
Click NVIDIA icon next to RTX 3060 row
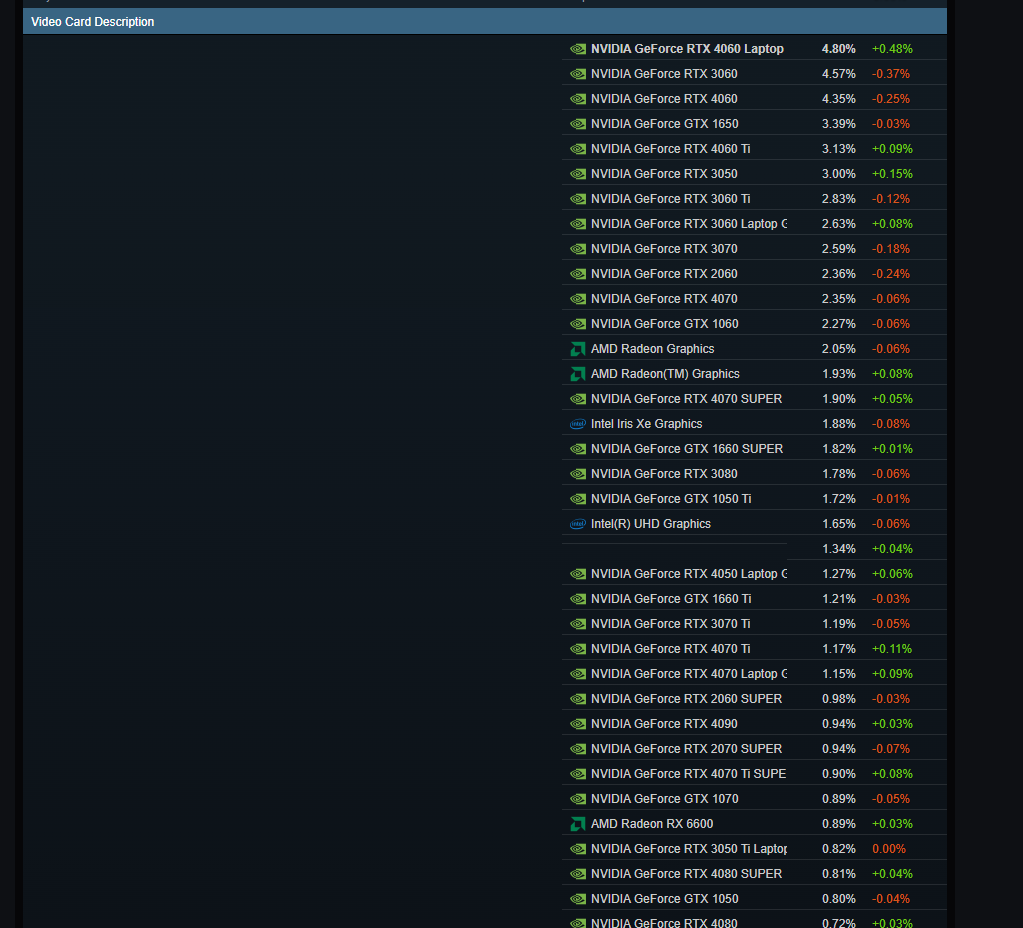click(x=578, y=74)
